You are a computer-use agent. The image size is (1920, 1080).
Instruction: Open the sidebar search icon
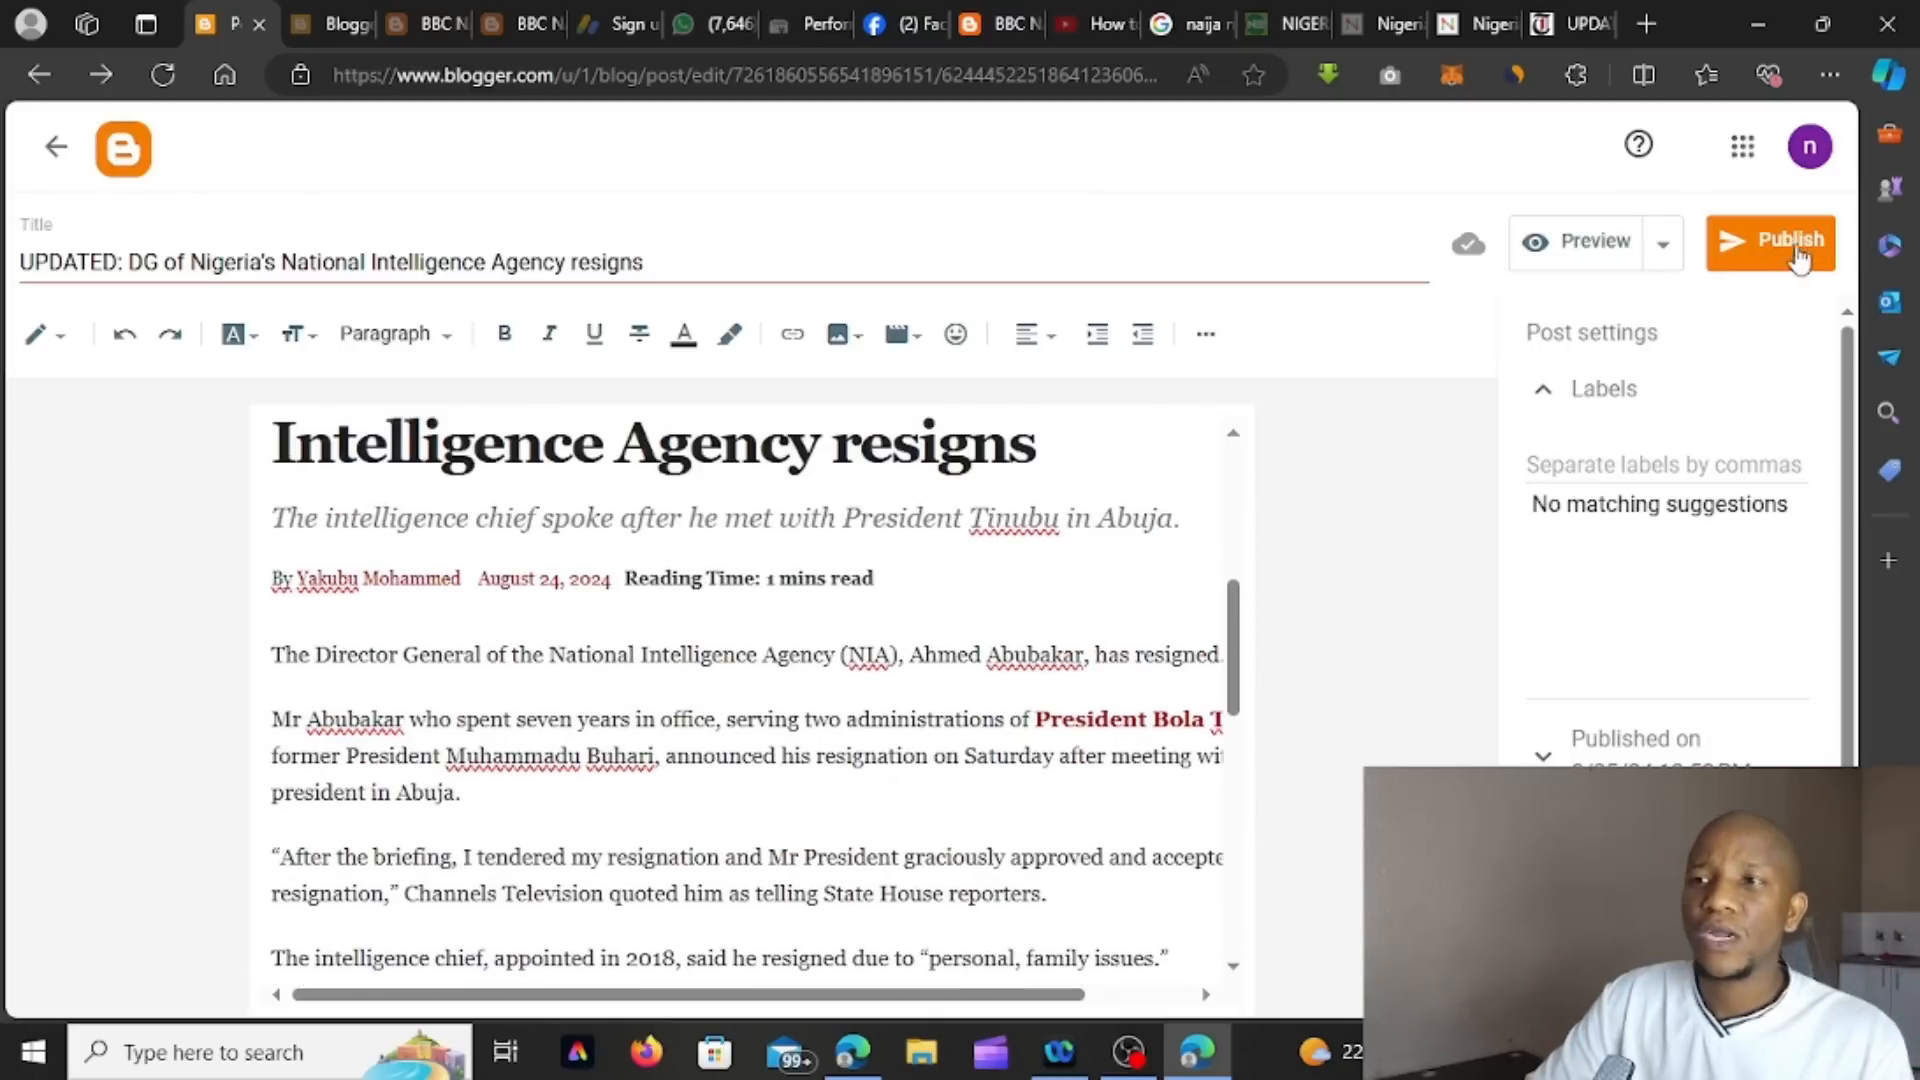pyautogui.click(x=1888, y=413)
